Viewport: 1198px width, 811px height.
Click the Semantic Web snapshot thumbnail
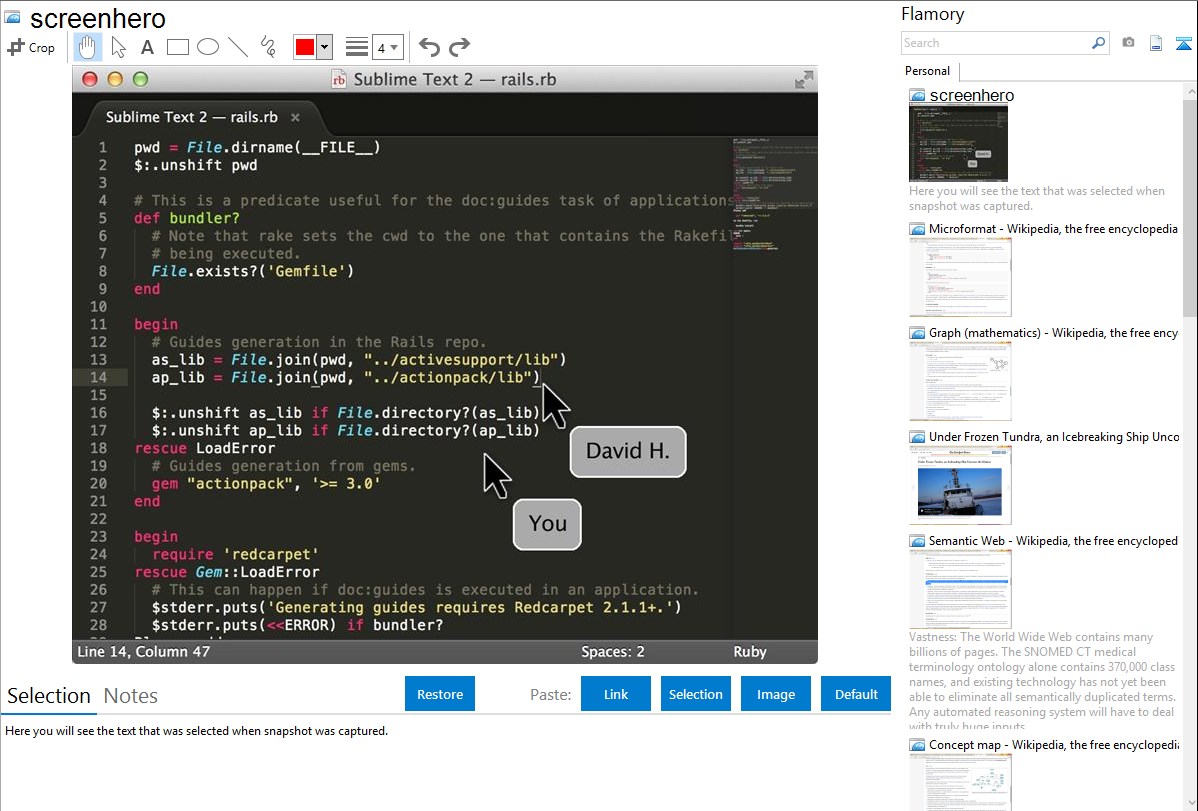point(960,589)
